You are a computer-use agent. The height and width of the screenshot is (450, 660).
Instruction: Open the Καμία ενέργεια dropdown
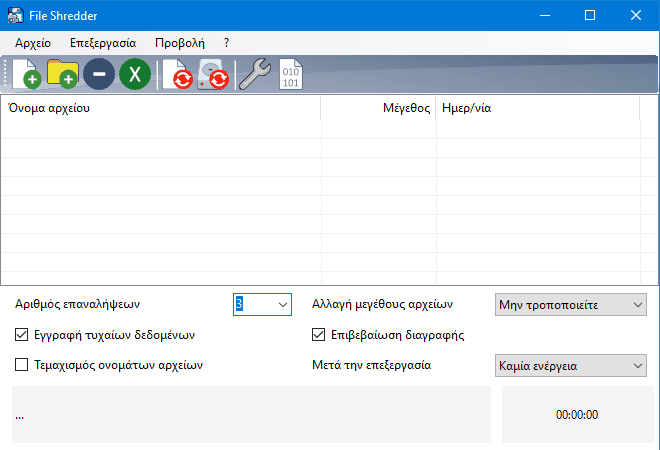(571, 365)
